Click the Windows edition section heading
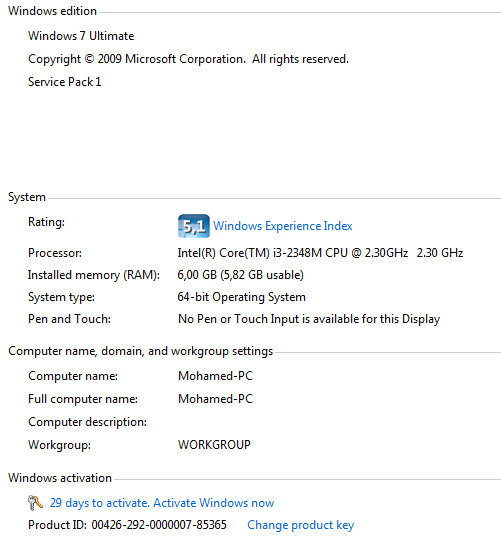Screen dimensions: 501x537 click(52, 11)
